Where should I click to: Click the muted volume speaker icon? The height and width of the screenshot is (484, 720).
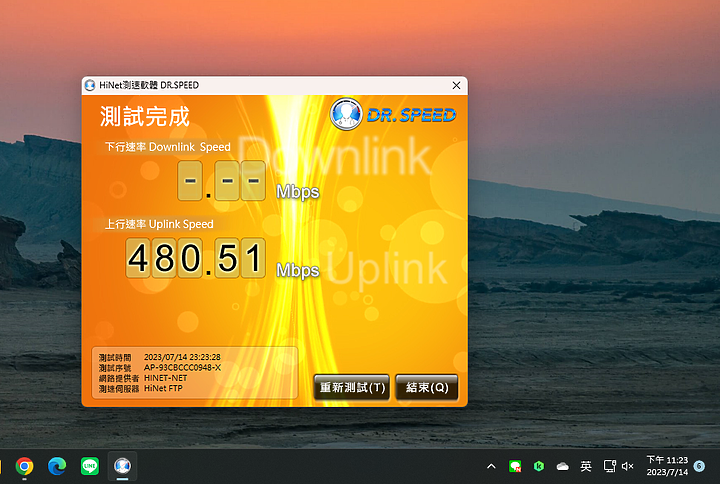[x=628, y=466]
